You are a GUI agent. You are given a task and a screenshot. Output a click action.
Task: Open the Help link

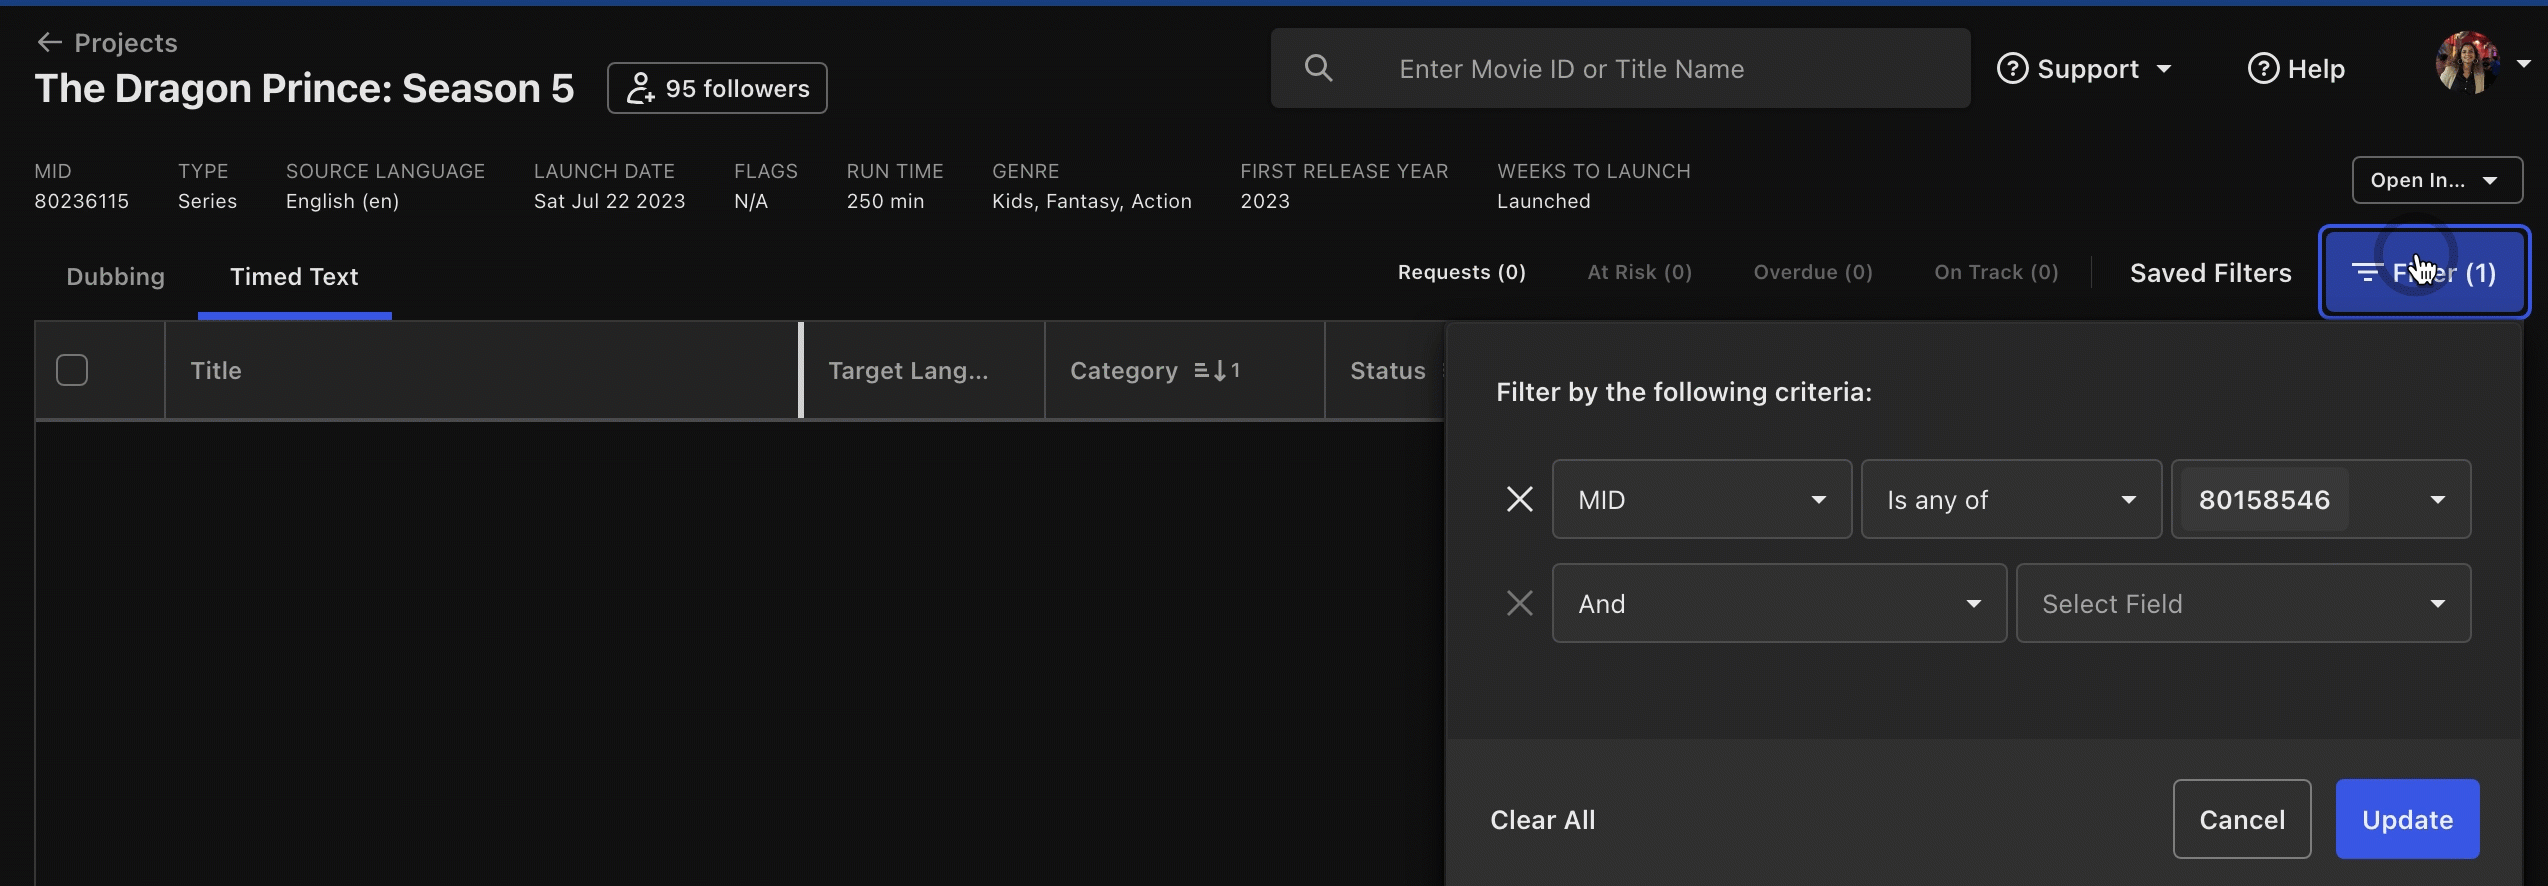point(2296,68)
